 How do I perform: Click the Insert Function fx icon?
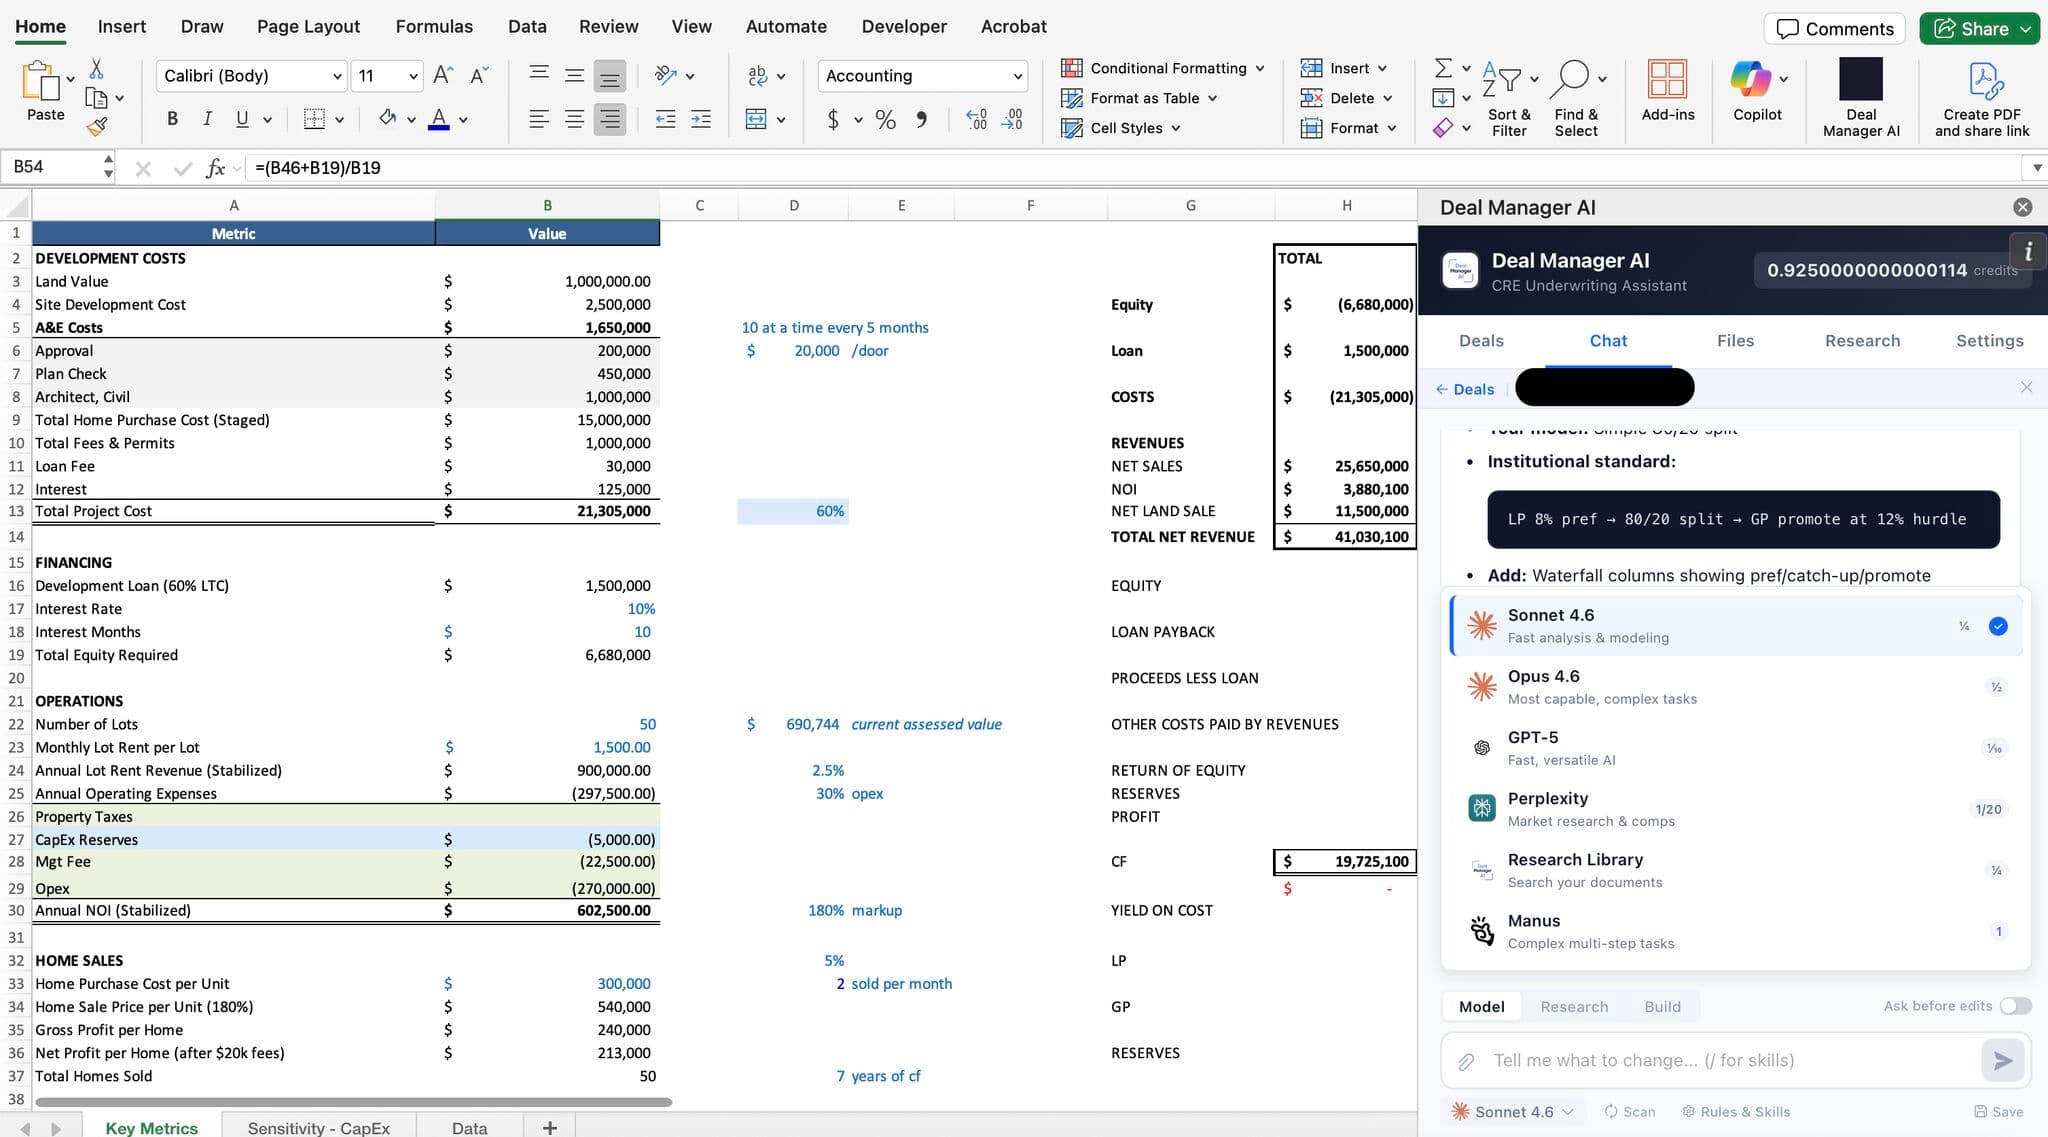tap(215, 168)
